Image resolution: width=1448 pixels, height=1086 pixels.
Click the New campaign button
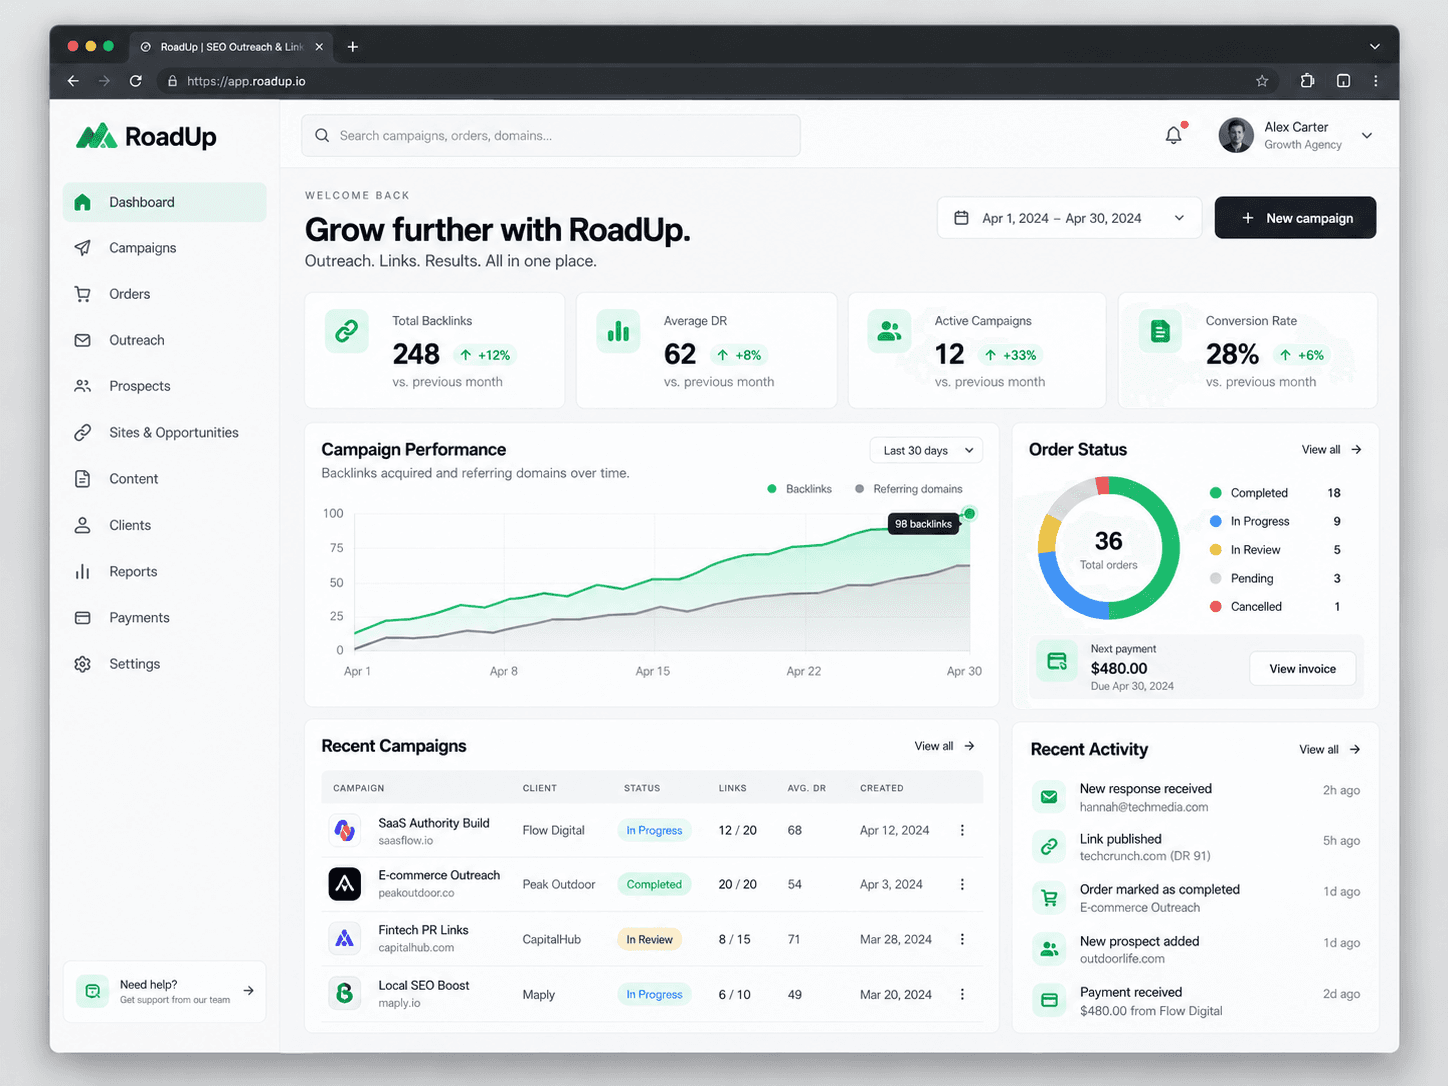pos(1295,218)
